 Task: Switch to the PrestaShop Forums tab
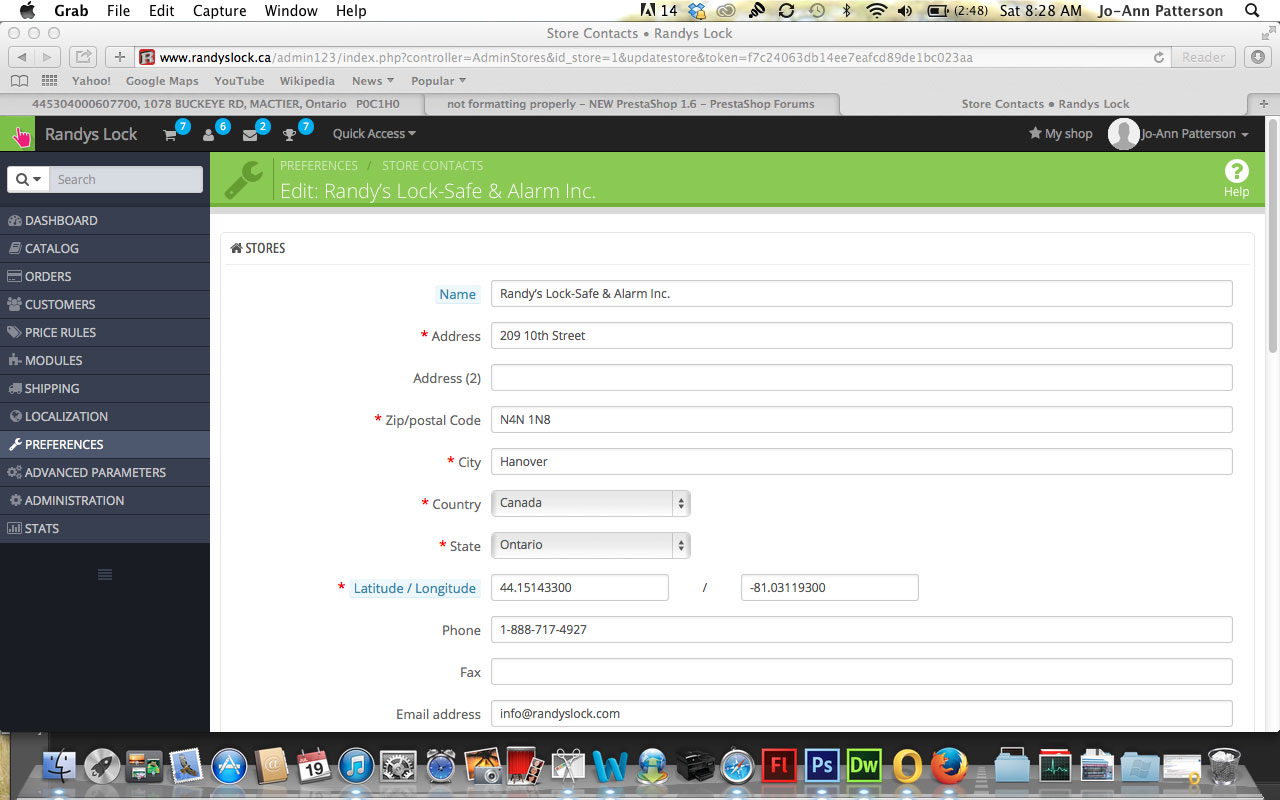630,104
